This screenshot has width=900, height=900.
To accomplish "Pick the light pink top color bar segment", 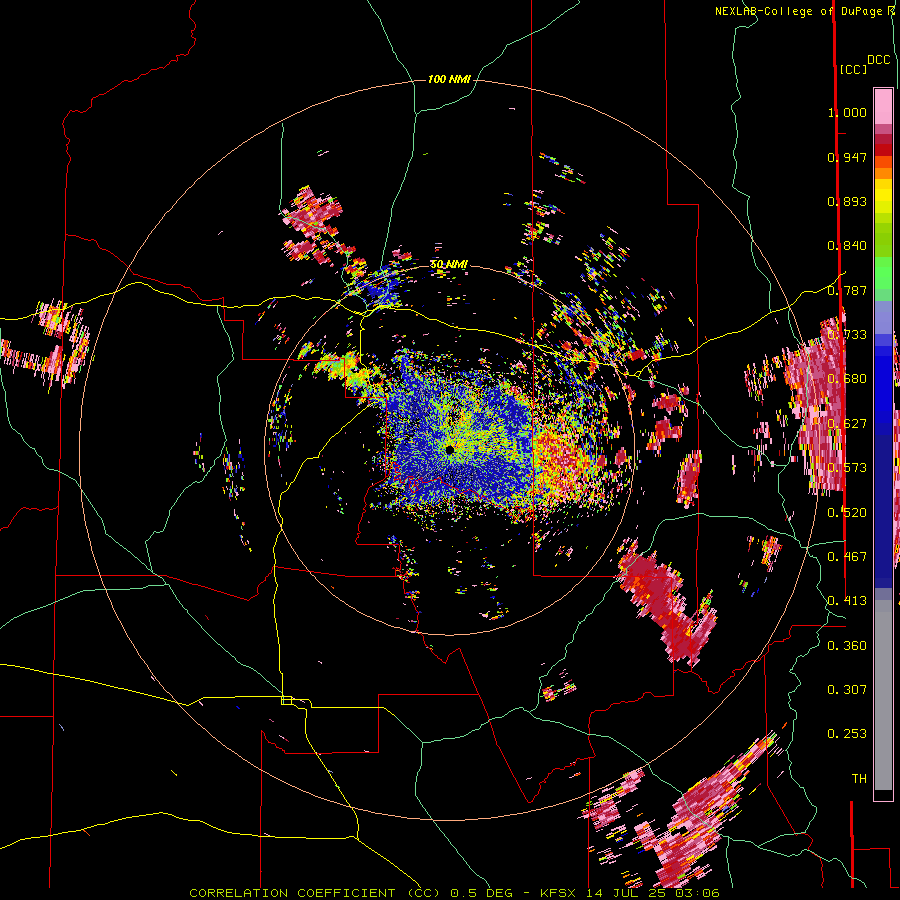I will [883, 106].
